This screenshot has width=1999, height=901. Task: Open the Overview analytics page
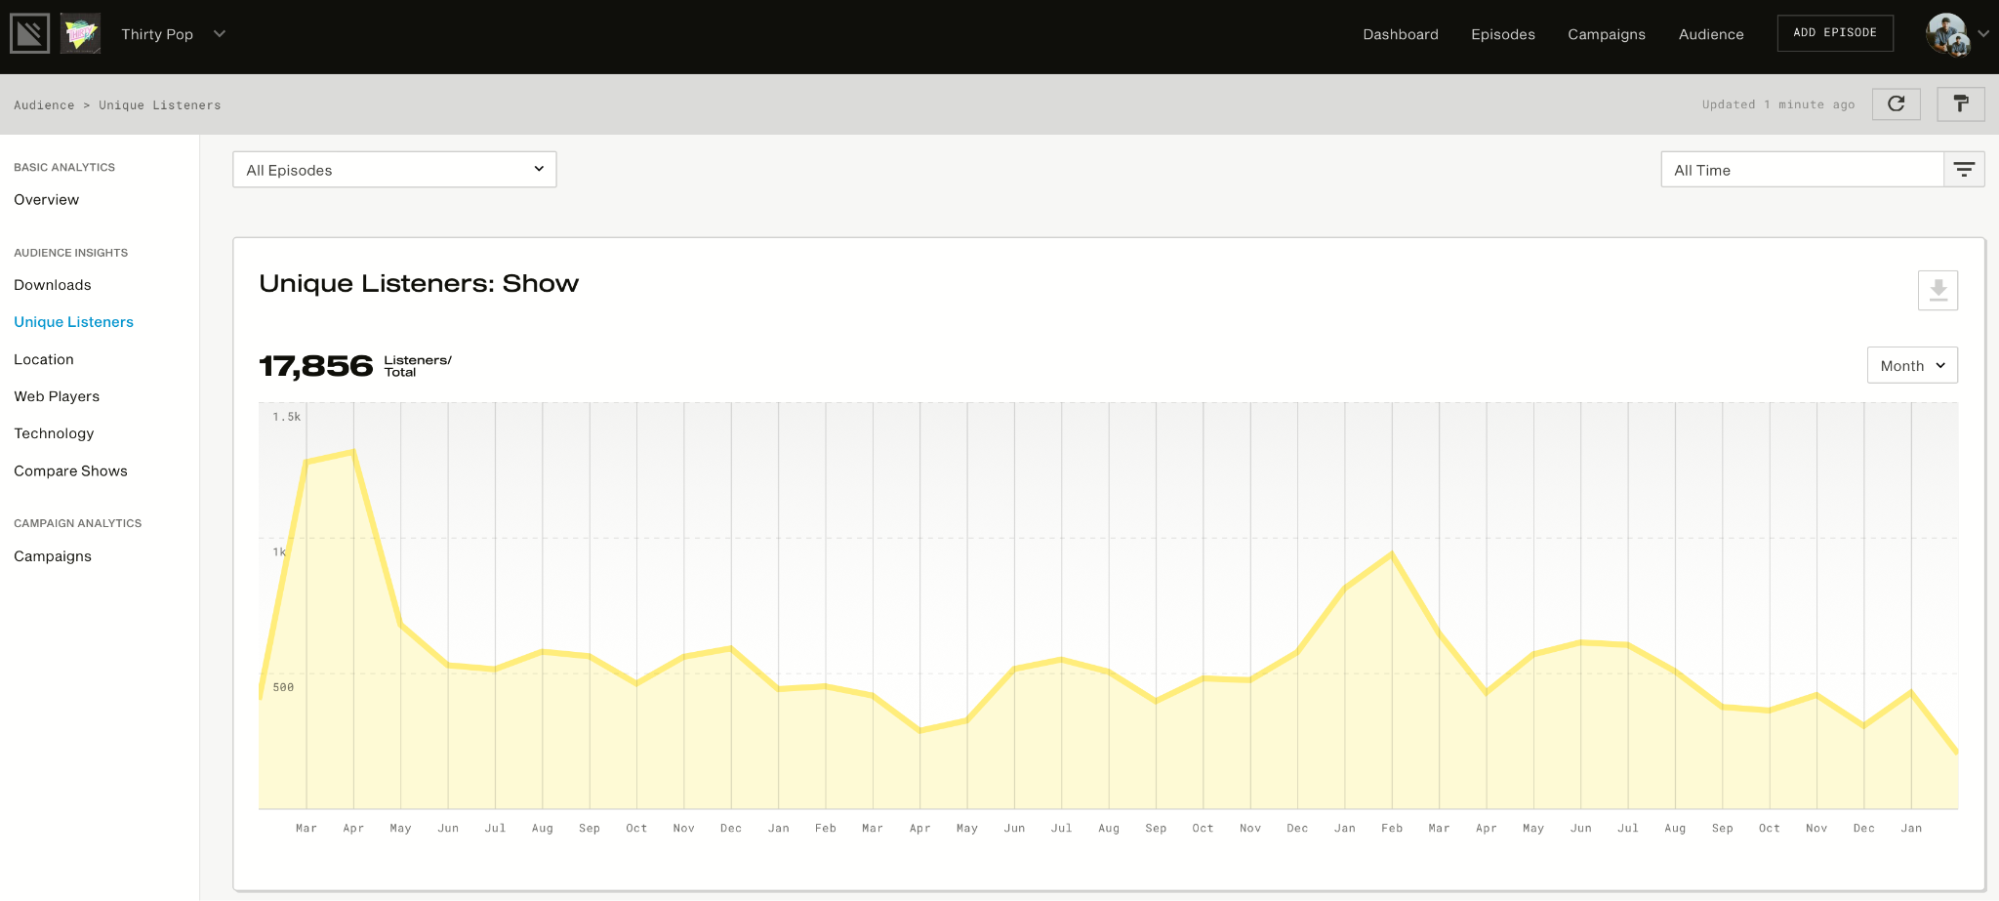(x=46, y=199)
